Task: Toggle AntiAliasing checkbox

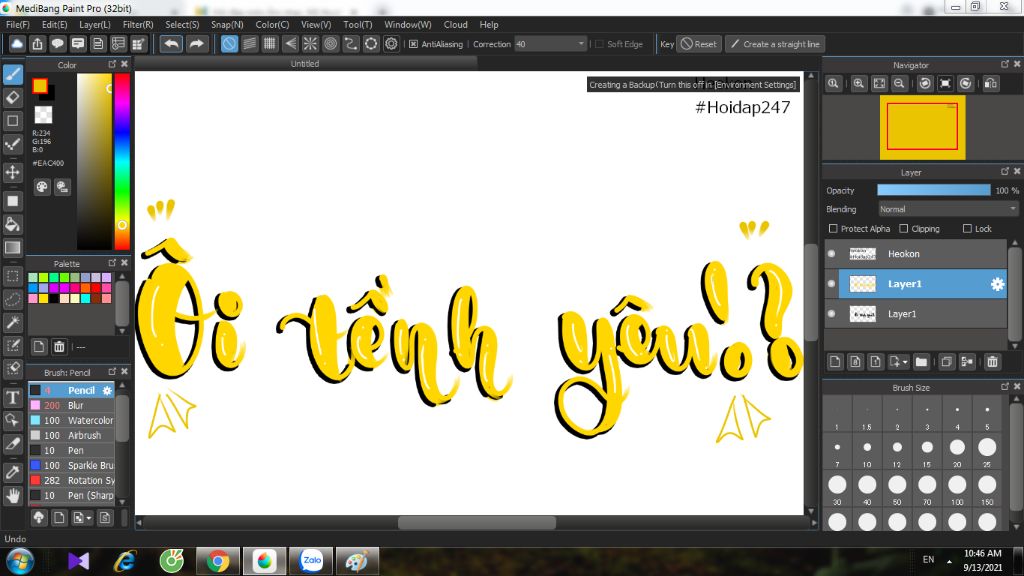Action: click(x=413, y=44)
